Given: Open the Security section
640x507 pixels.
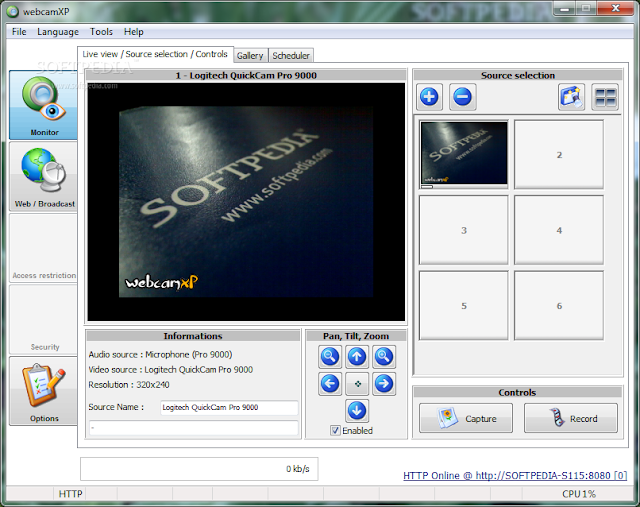Looking at the screenshot, I should click(x=43, y=319).
